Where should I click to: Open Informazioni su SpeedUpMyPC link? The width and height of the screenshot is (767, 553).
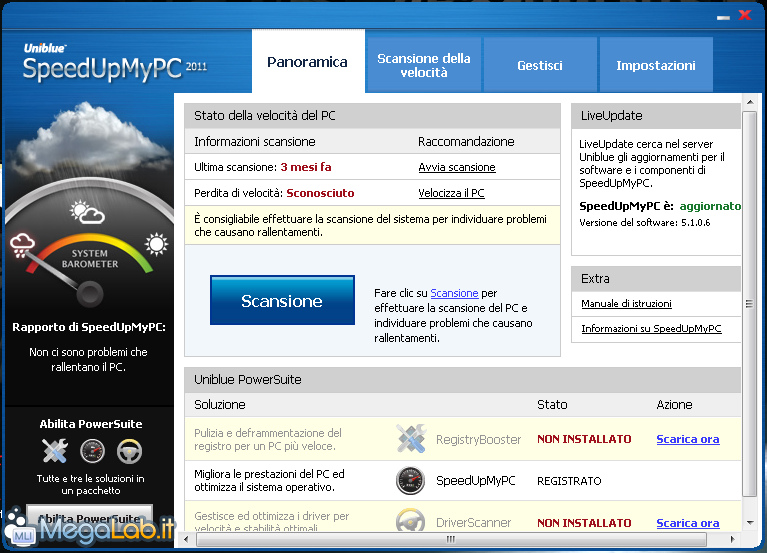[651, 328]
